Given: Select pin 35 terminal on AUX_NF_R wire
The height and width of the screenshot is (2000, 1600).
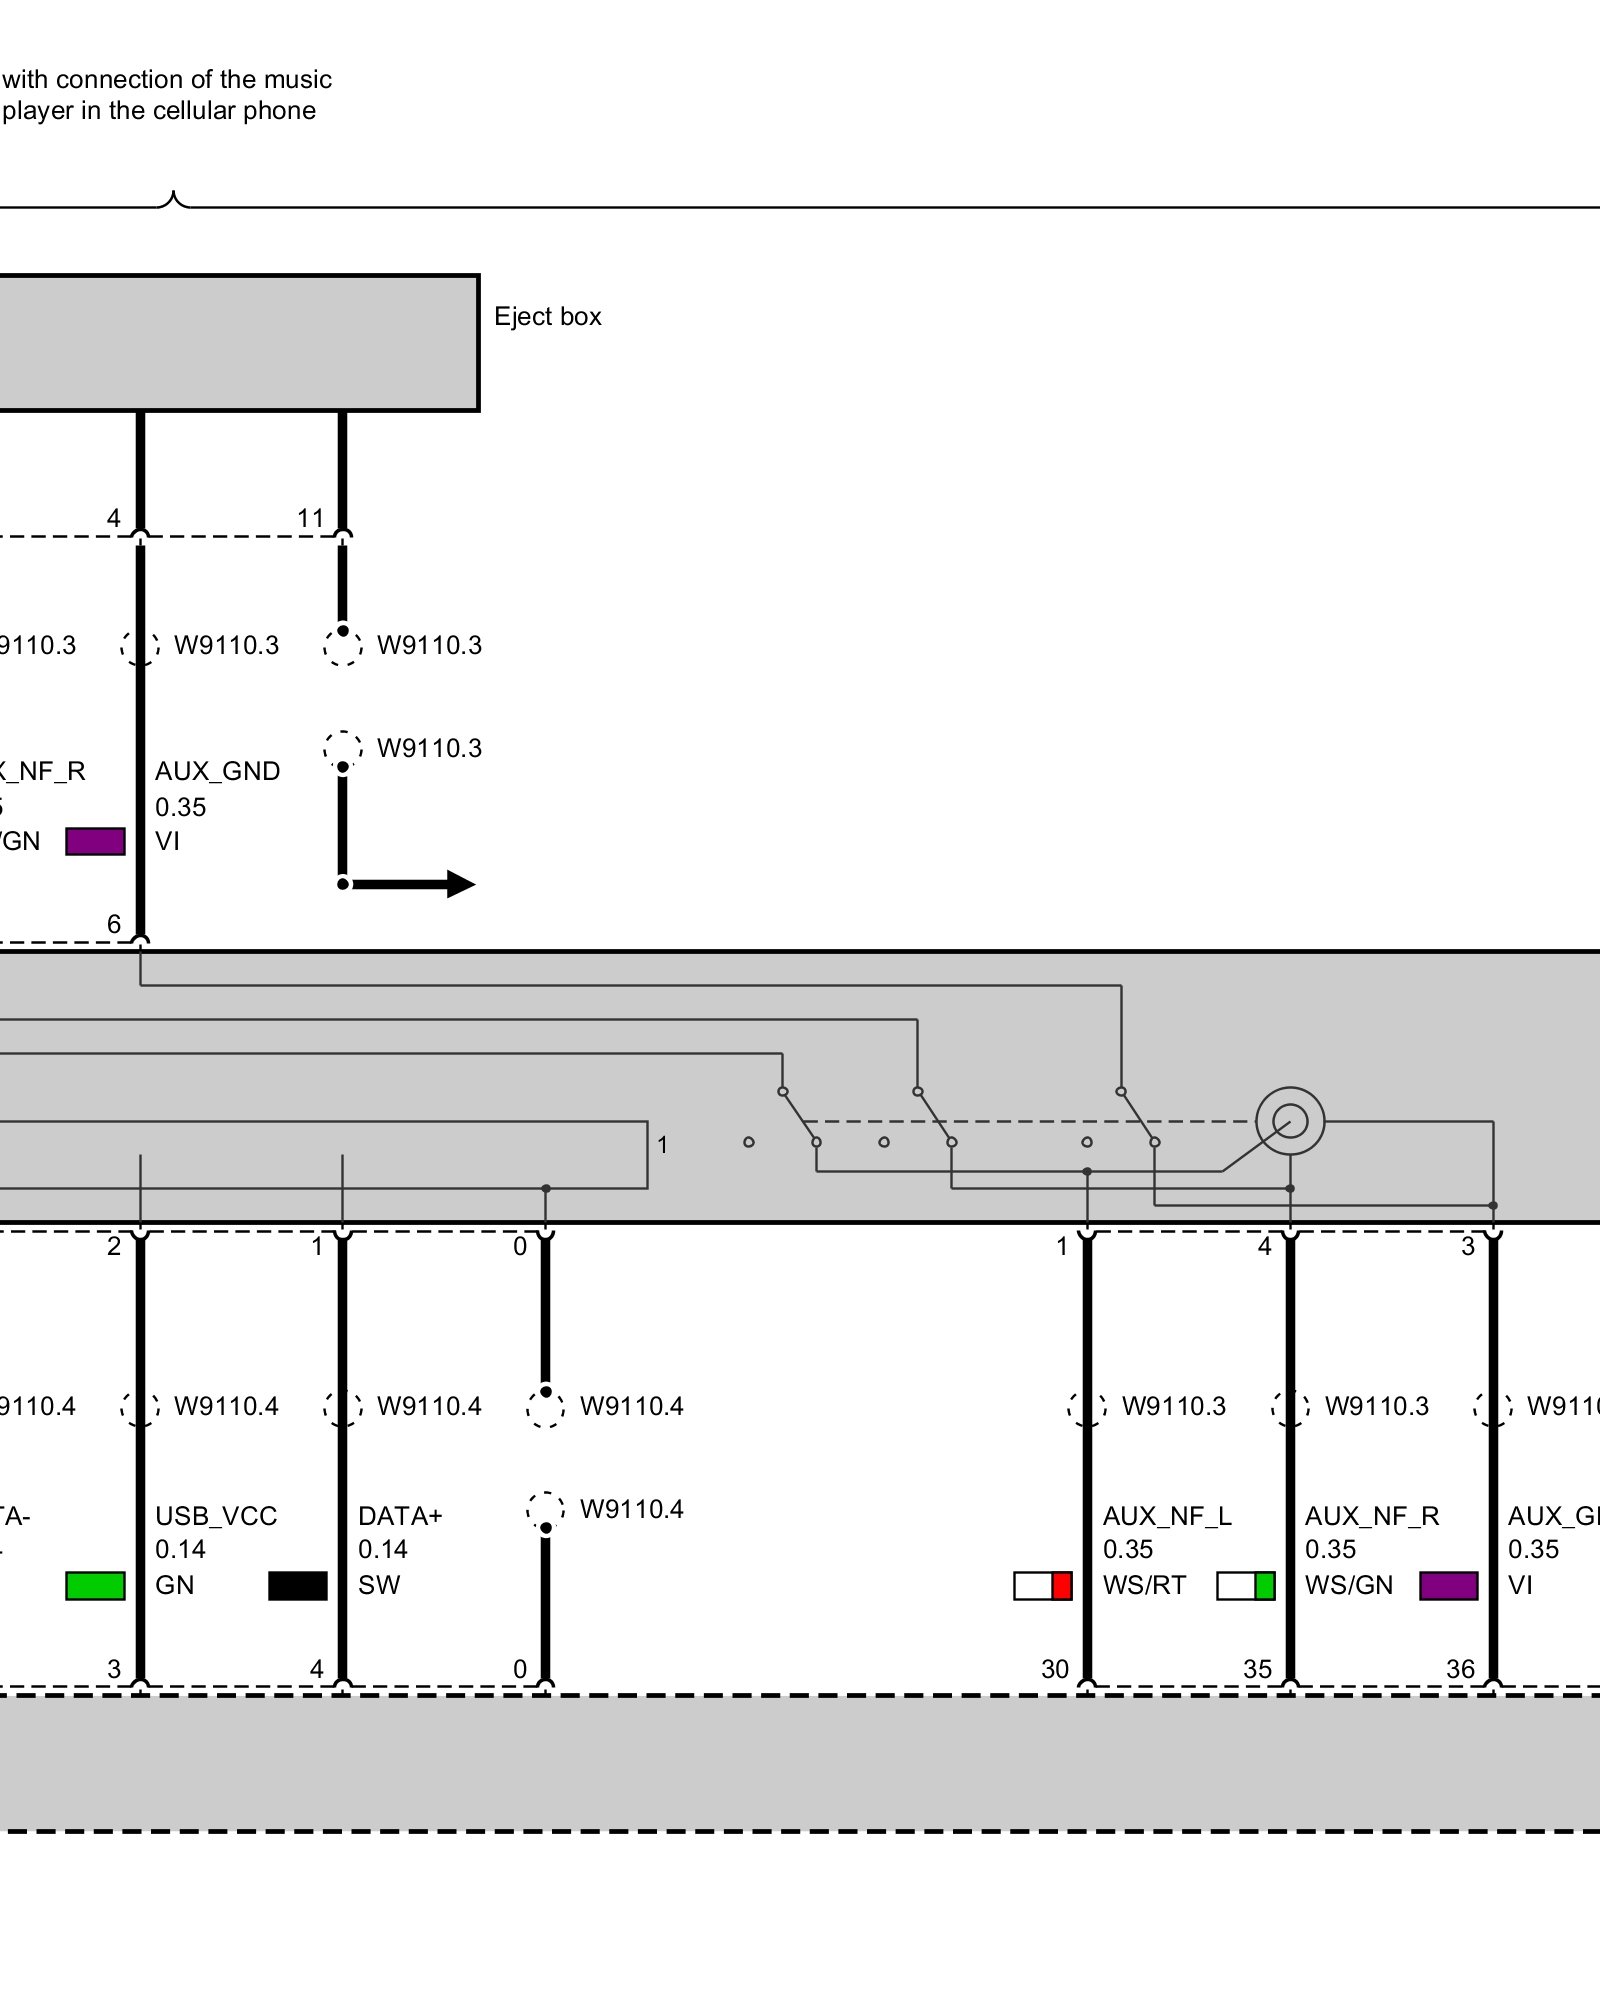Looking at the screenshot, I should click(1290, 1686).
